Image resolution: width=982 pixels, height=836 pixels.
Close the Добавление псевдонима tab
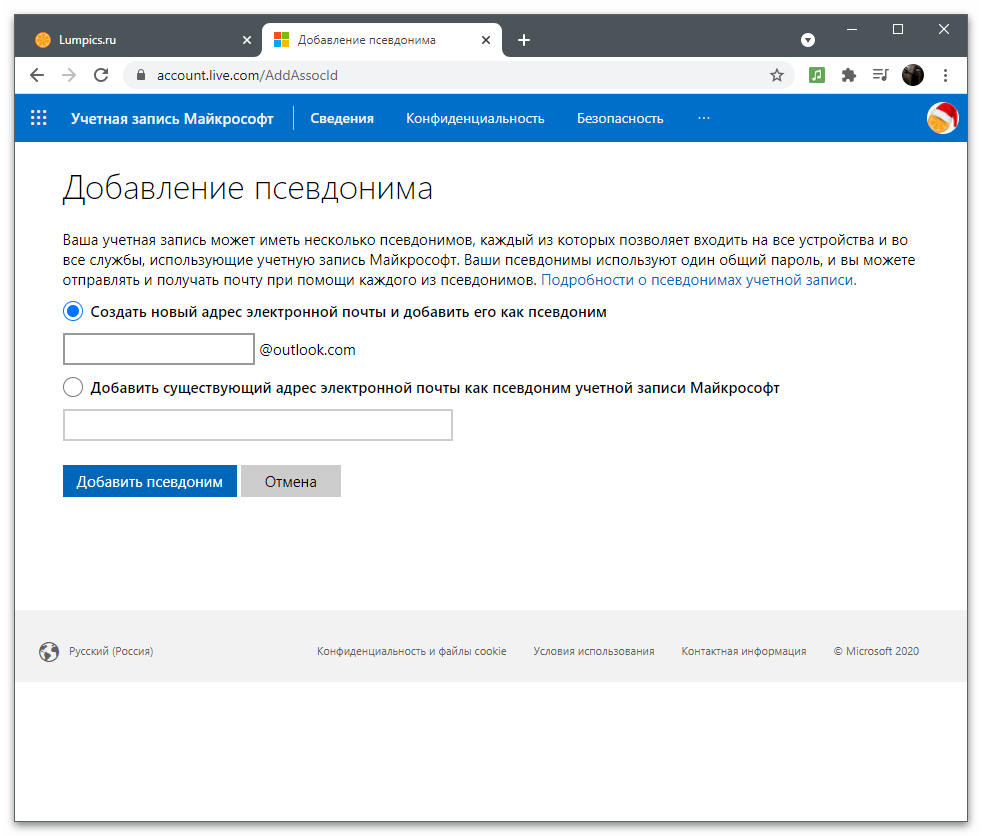tap(486, 40)
